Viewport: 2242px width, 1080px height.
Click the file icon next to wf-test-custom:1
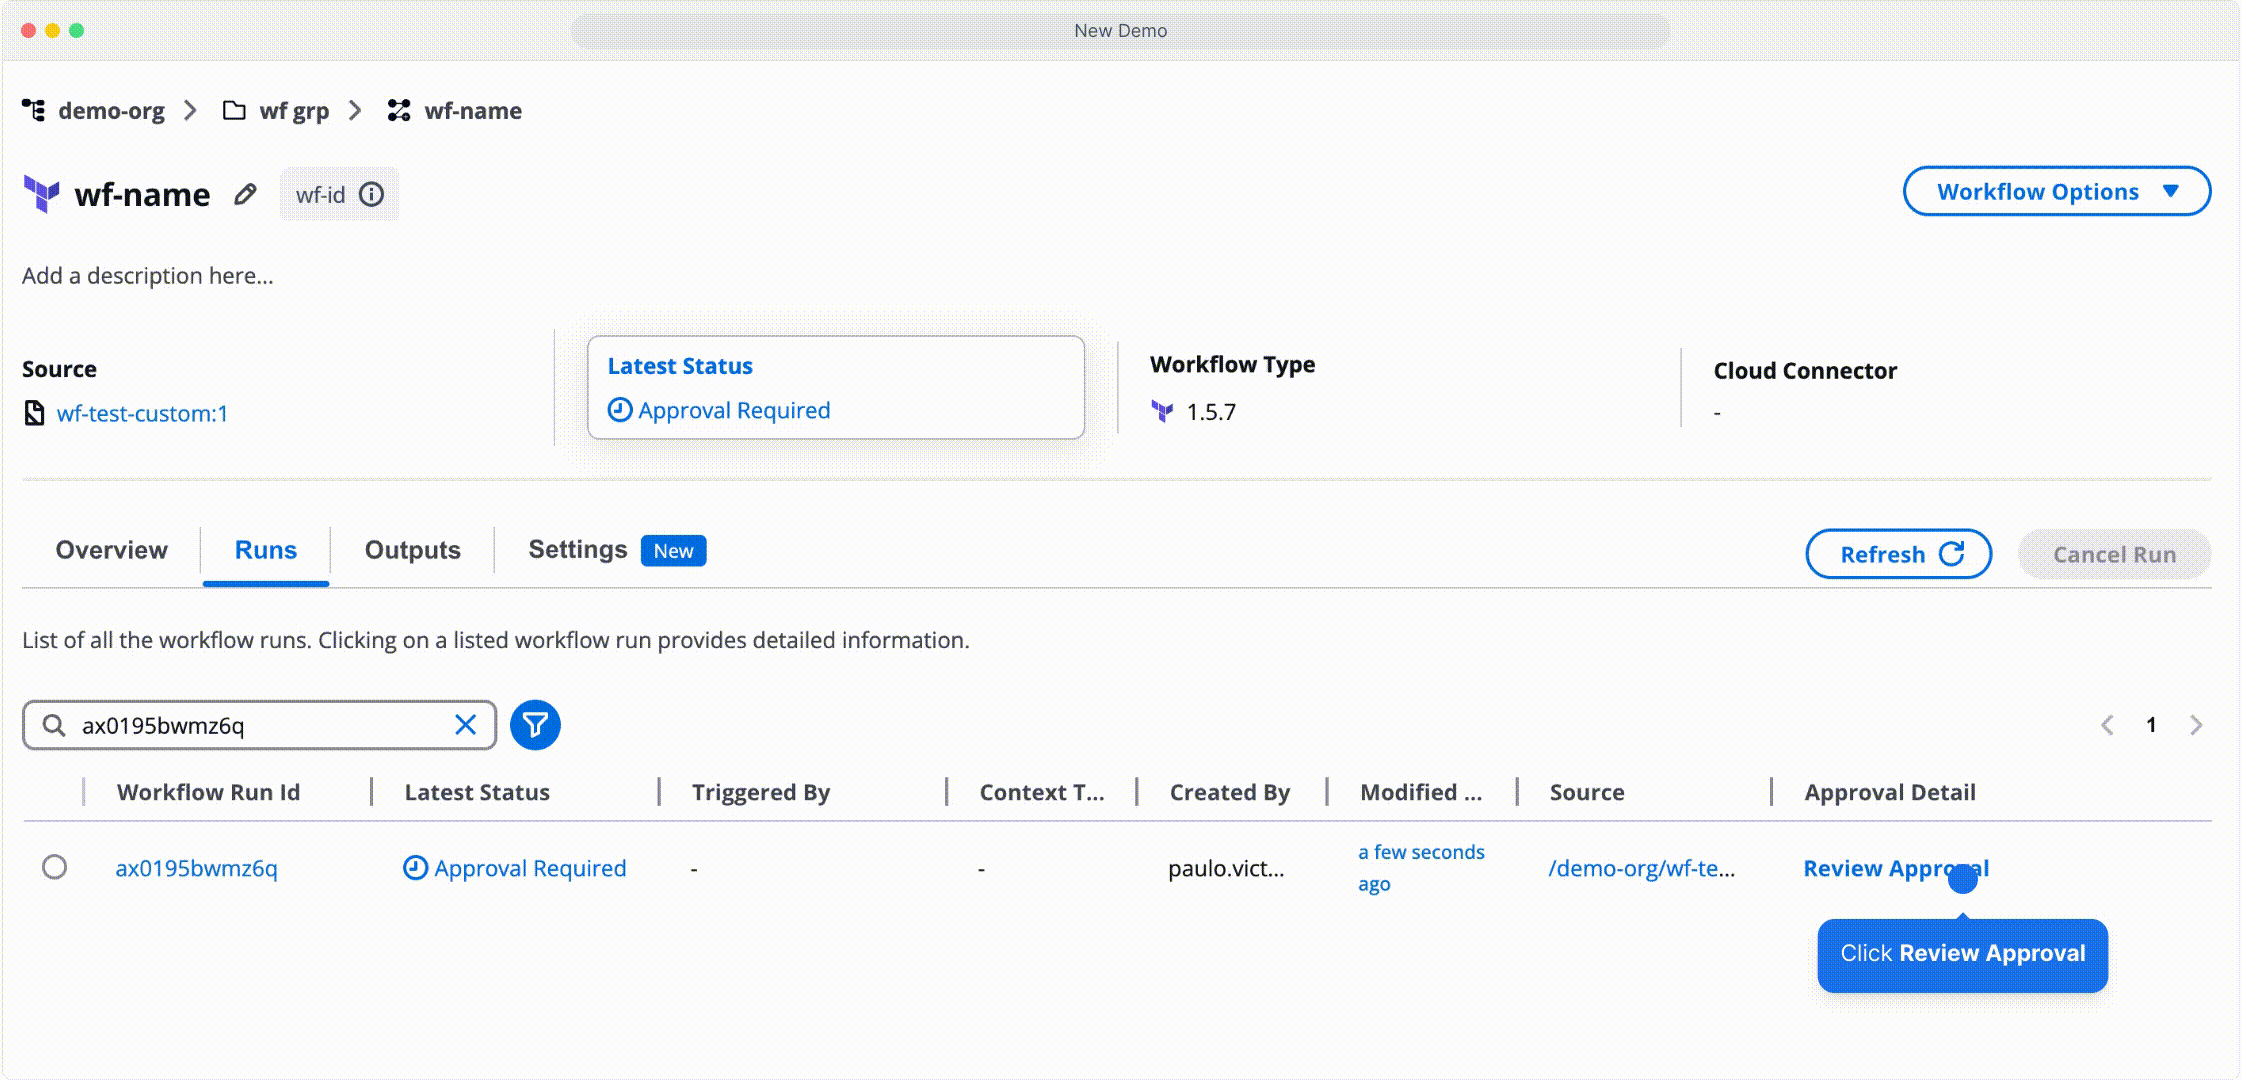click(33, 413)
